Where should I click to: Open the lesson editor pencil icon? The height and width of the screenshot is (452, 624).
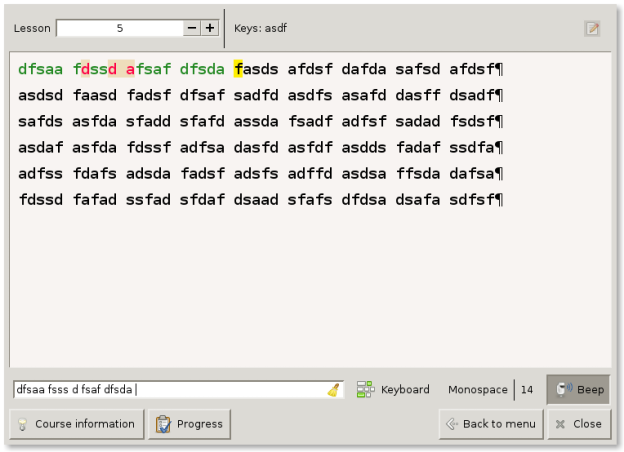click(592, 28)
